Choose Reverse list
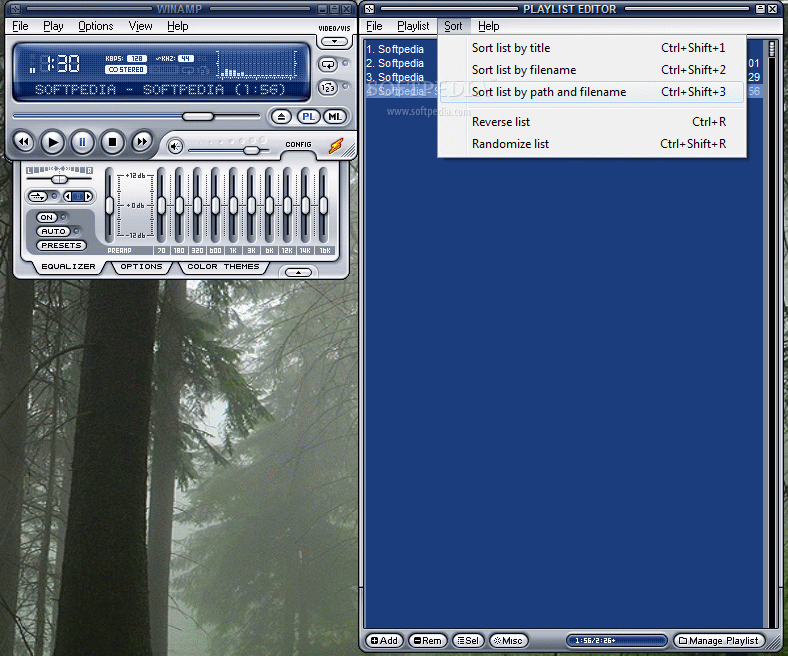Screen dimensions: 788x656 click(592, 122)
